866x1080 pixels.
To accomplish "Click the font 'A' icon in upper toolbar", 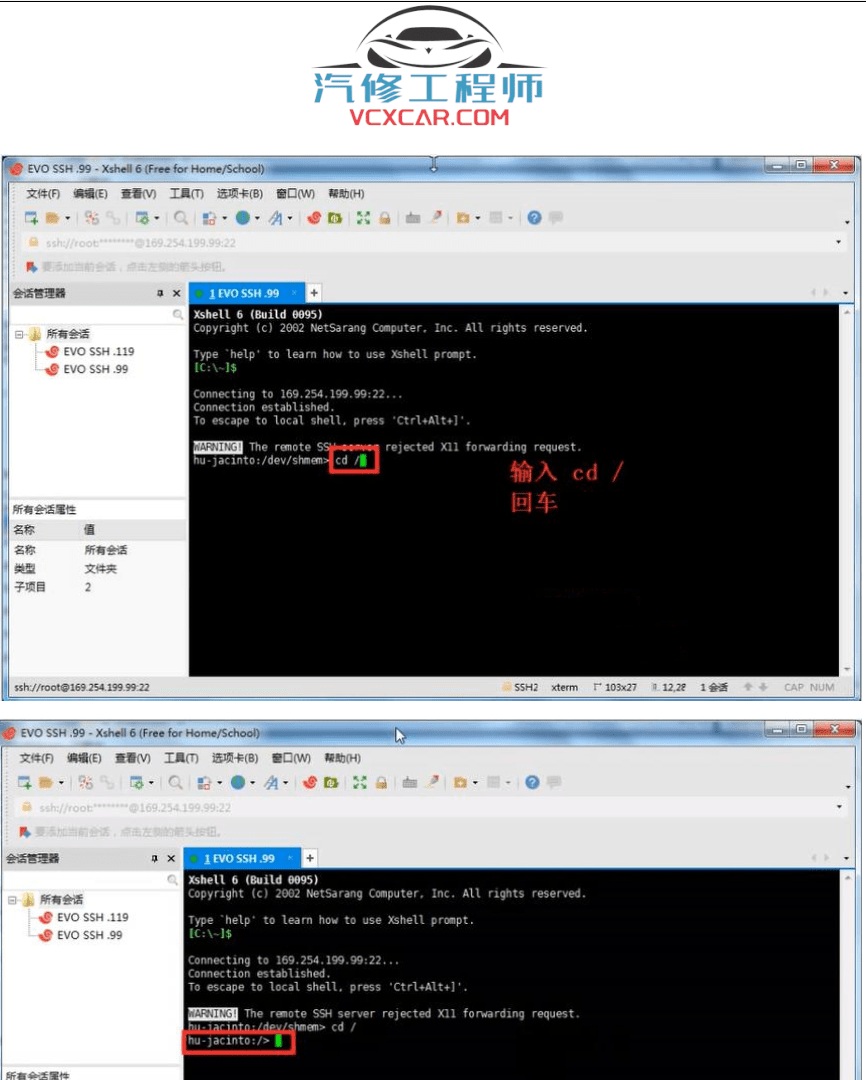I will coord(275,218).
